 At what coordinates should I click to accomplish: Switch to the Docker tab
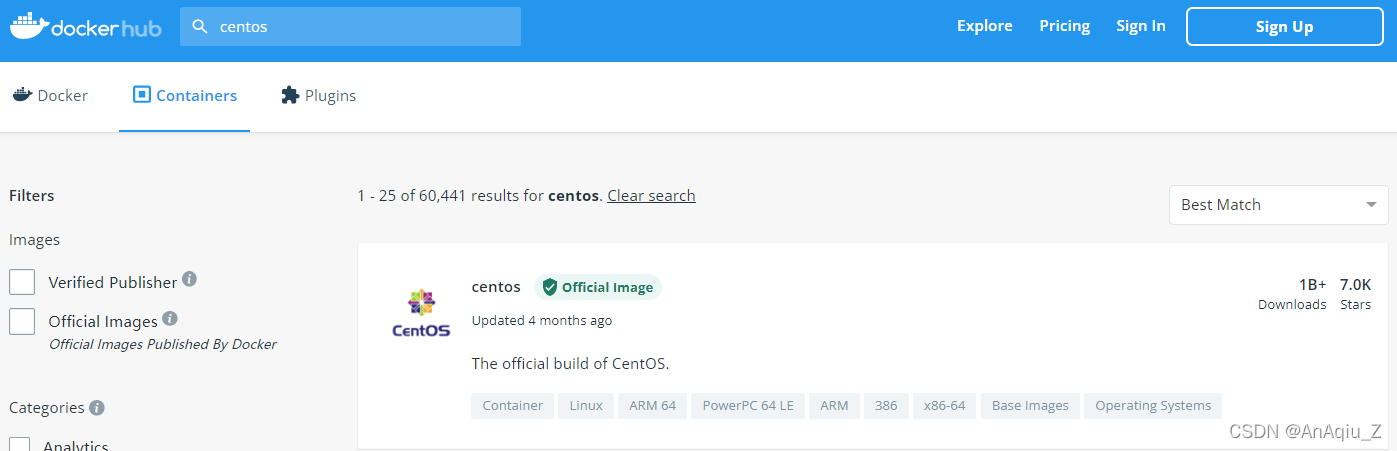(51, 96)
